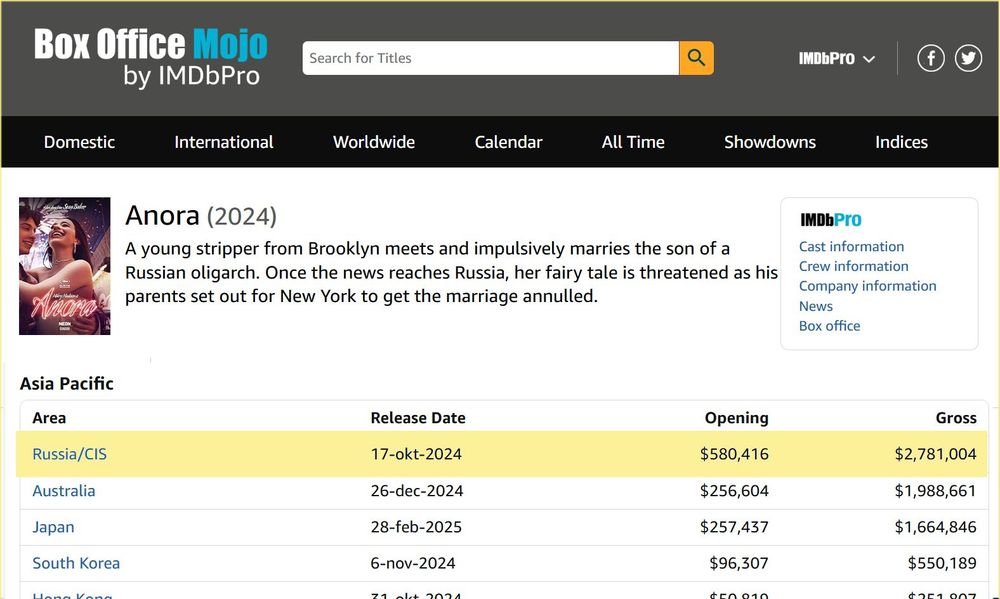Open the Worldwide menu
The height and width of the screenshot is (599, 1000).
pos(374,142)
